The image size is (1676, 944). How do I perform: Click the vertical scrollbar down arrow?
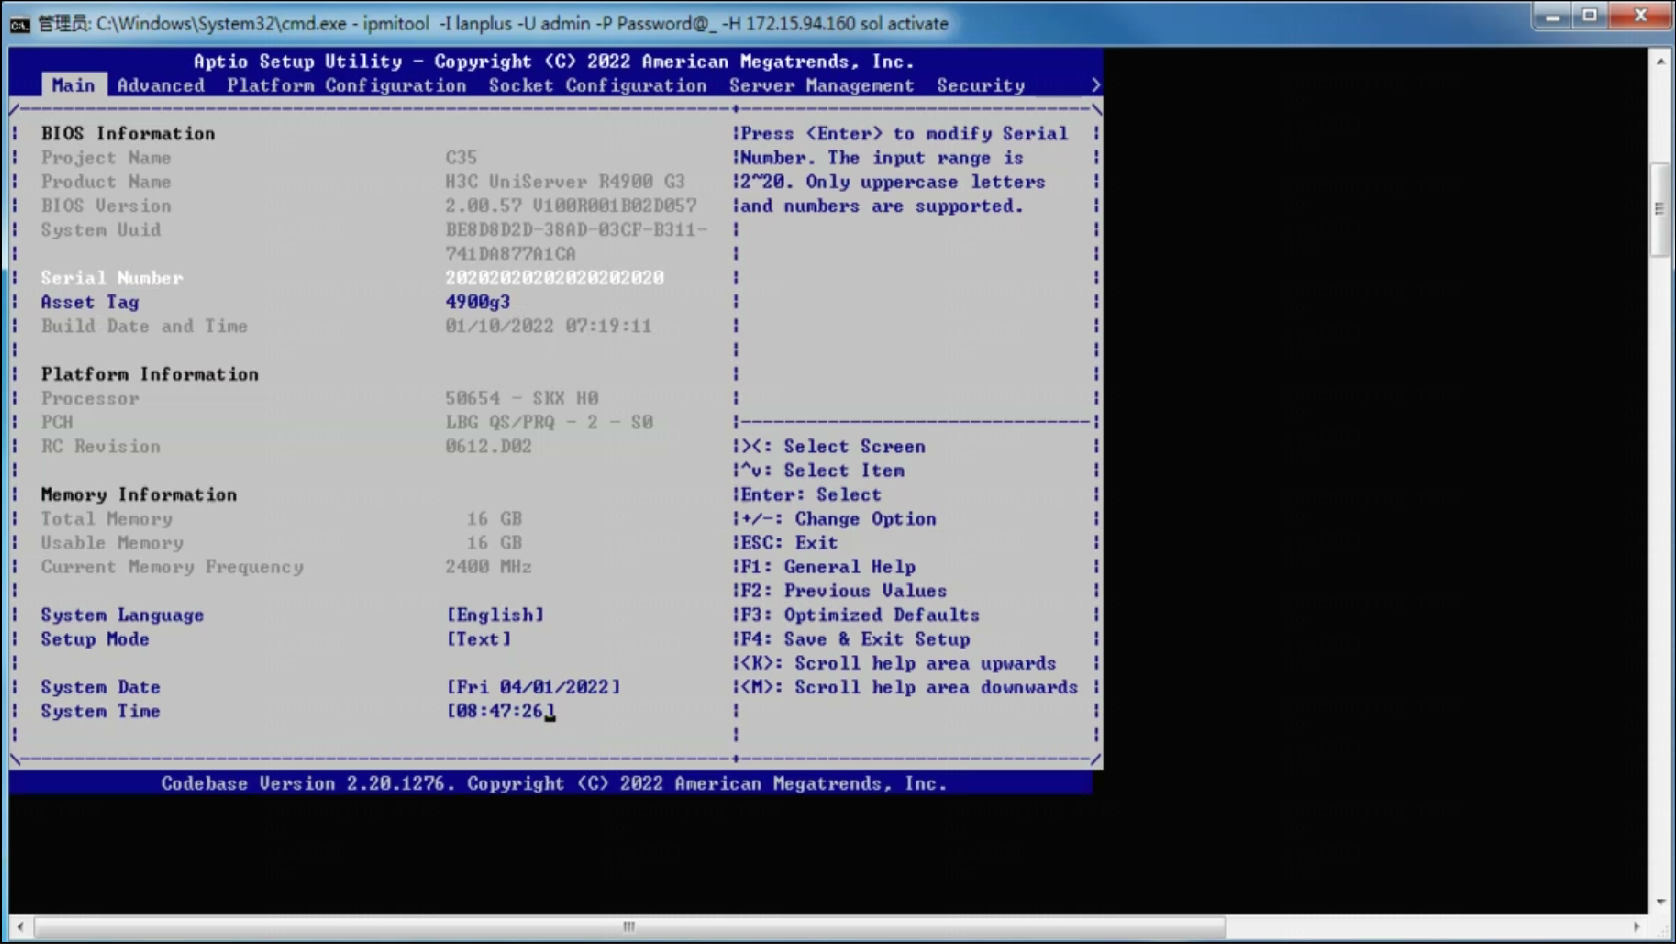tap(1661, 902)
